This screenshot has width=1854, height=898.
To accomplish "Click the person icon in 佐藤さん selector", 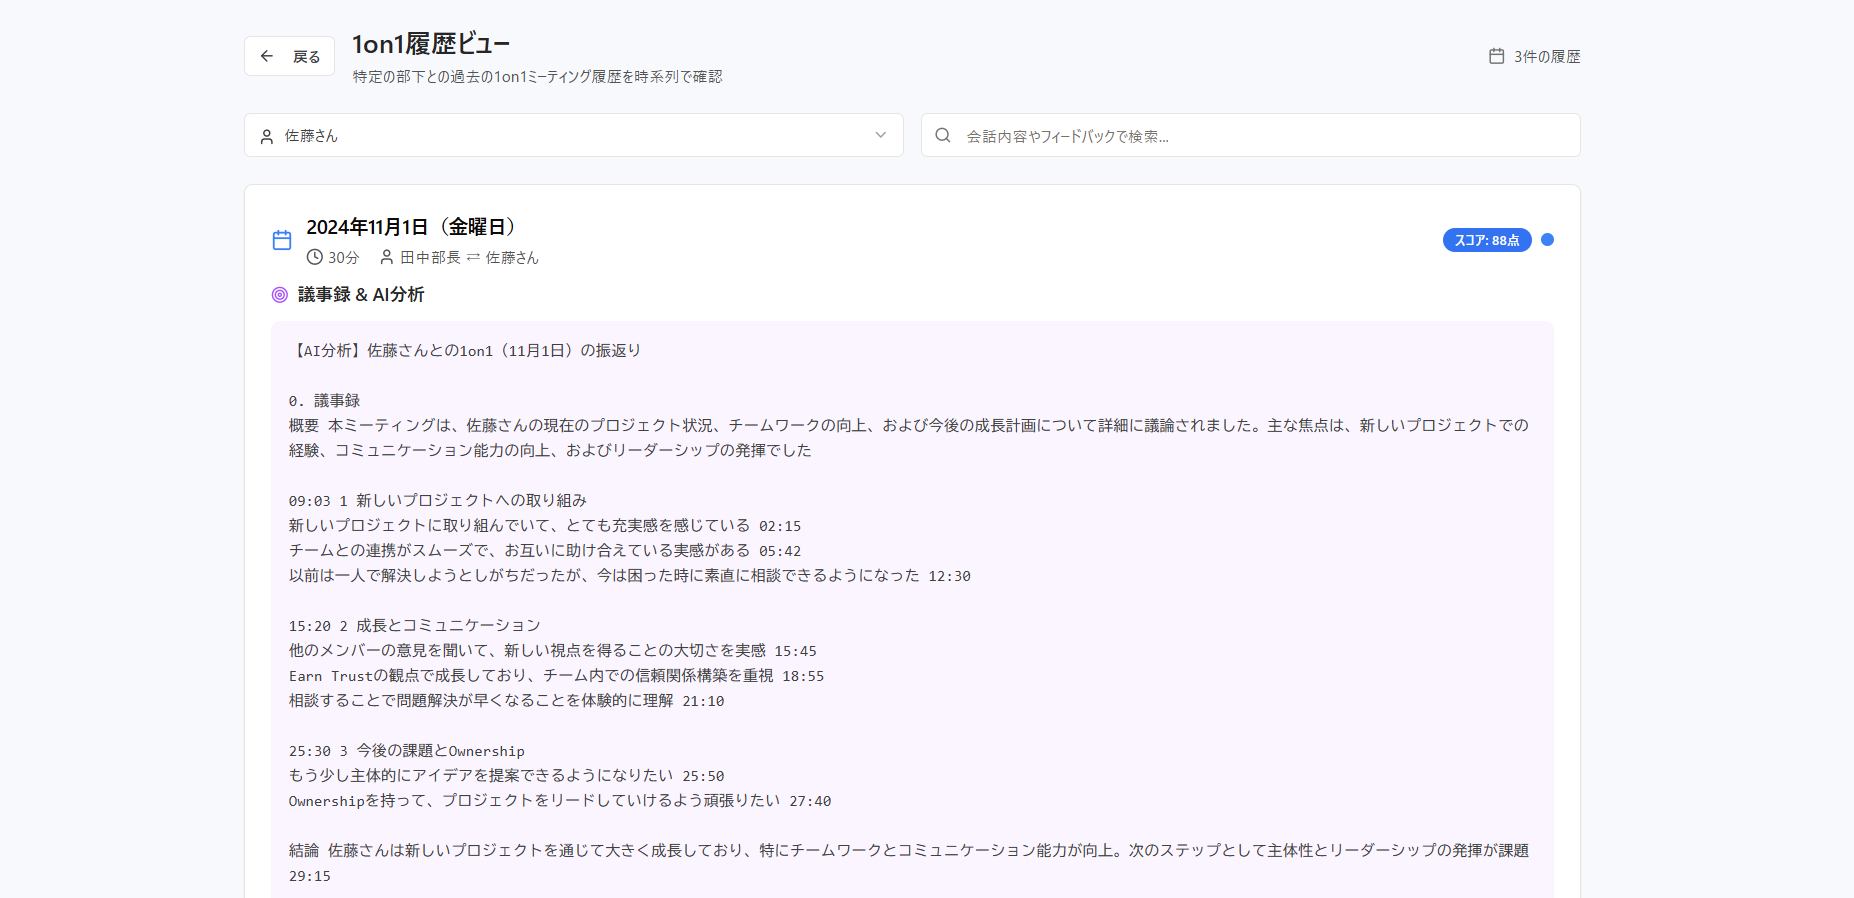I will pos(267,136).
